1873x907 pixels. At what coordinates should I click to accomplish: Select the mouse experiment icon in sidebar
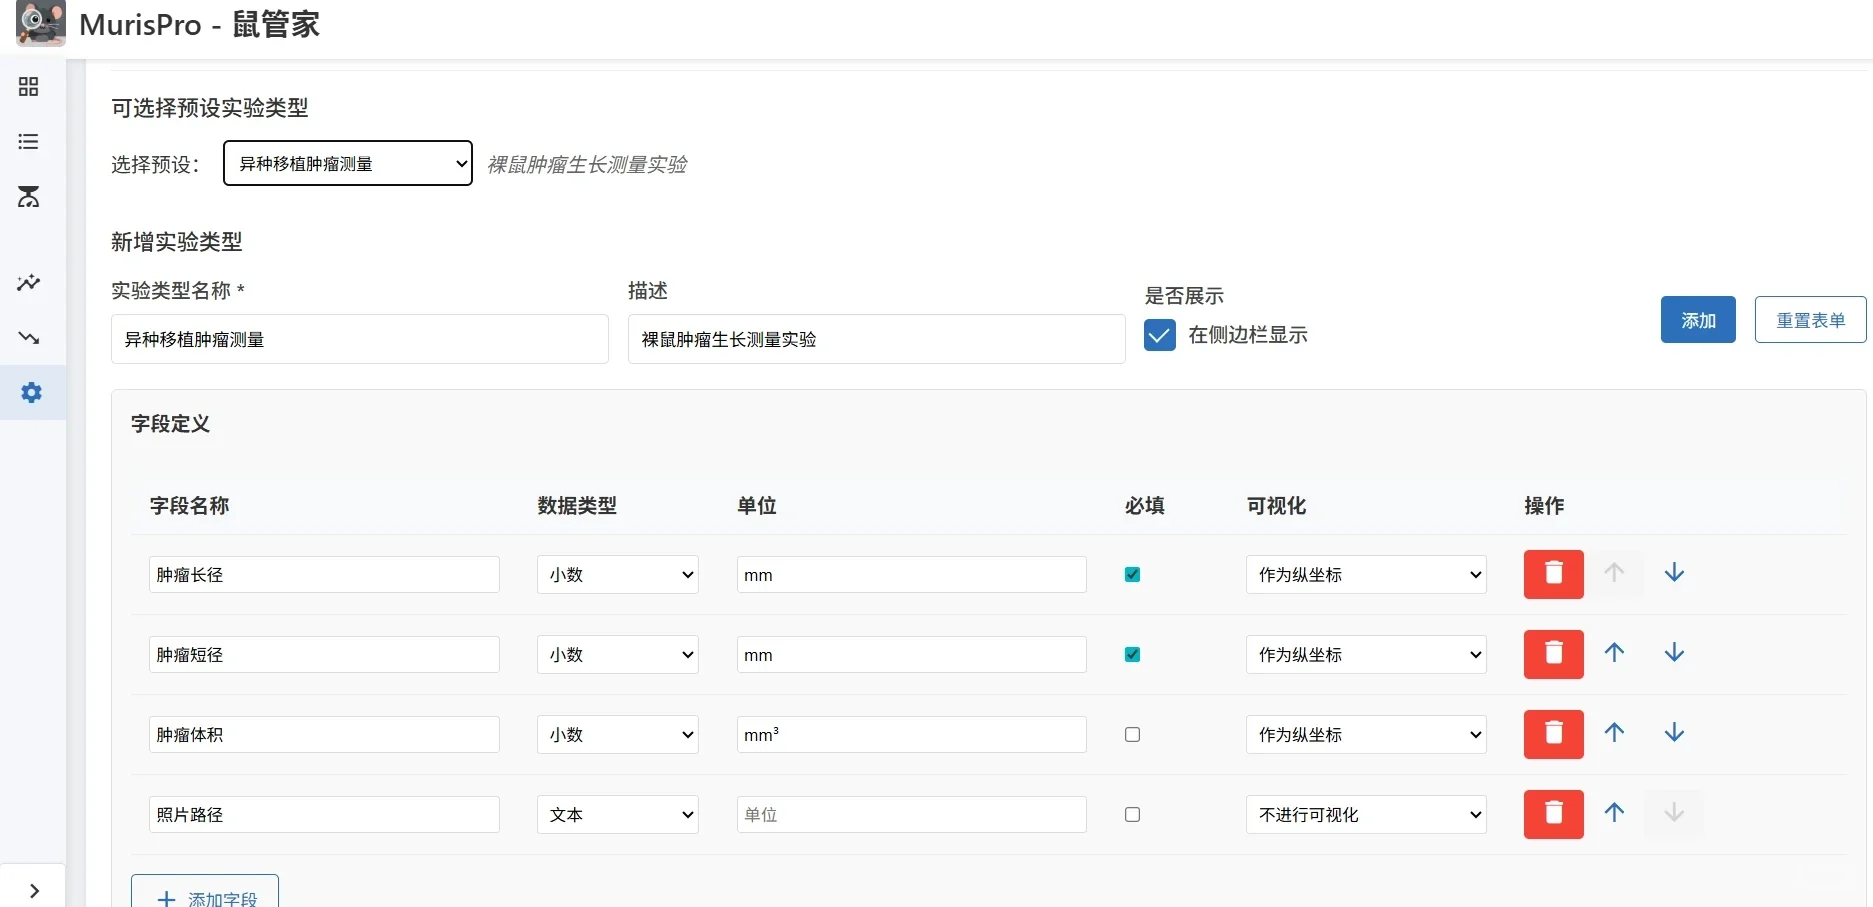pyautogui.click(x=28, y=197)
